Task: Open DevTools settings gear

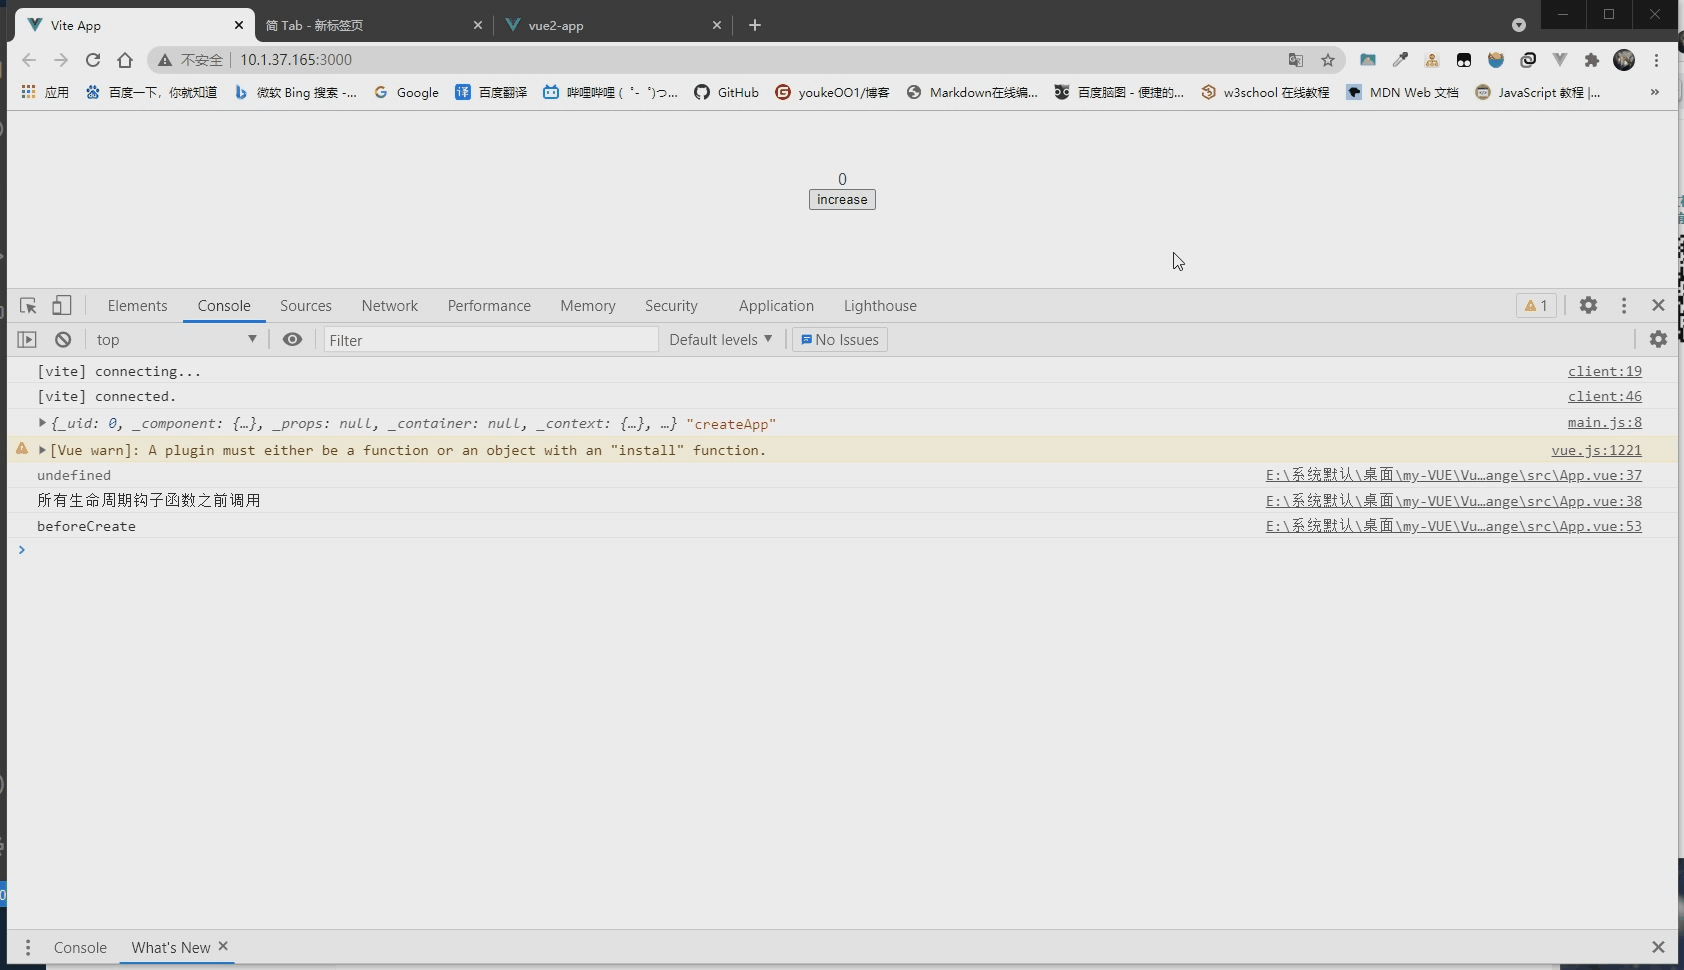Action: pos(1588,306)
